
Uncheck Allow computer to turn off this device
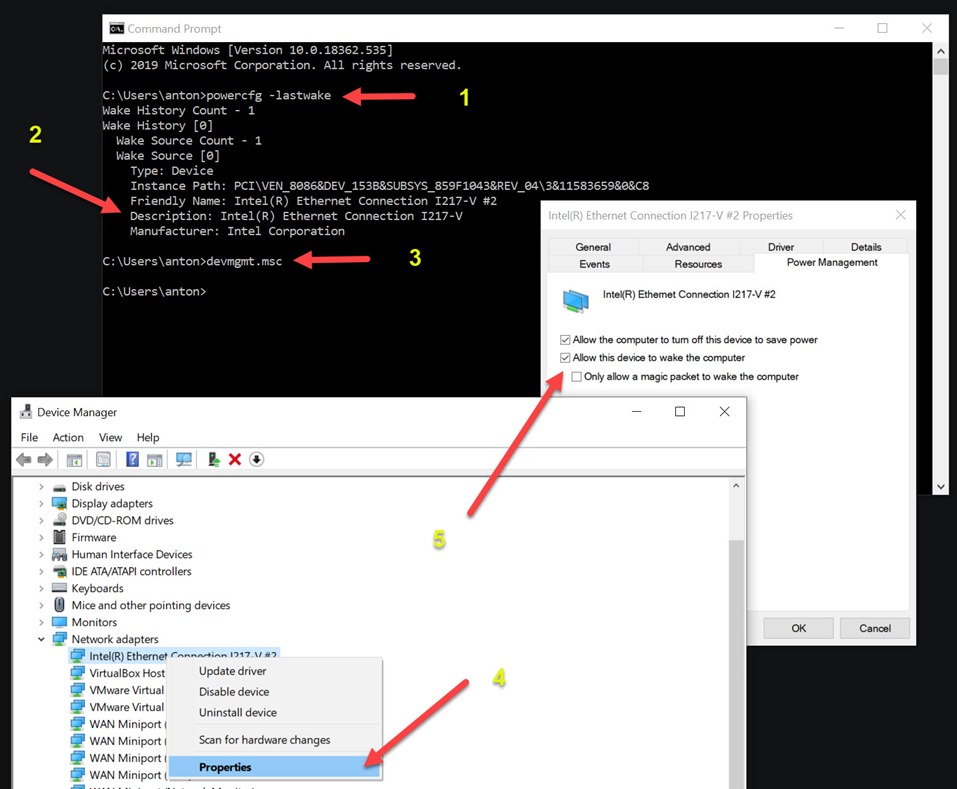[566, 340]
